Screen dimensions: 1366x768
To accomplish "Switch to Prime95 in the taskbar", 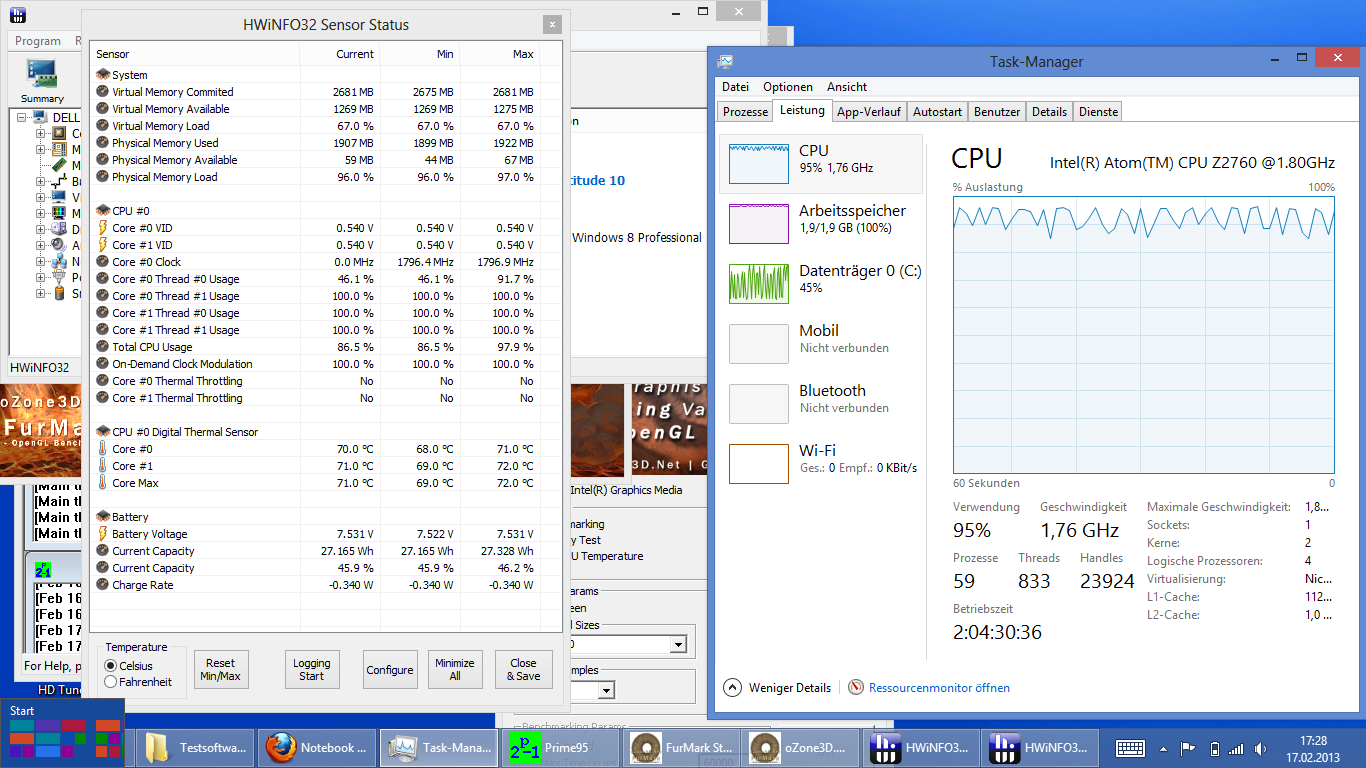I will pyautogui.click(x=562, y=747).
